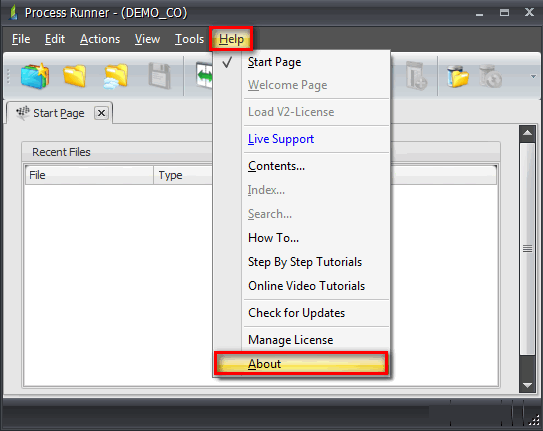Click the greyed database refresh toolbar icon
This screenshot has height=431, width=543.
pyautogui.click(x=490, y=76)
